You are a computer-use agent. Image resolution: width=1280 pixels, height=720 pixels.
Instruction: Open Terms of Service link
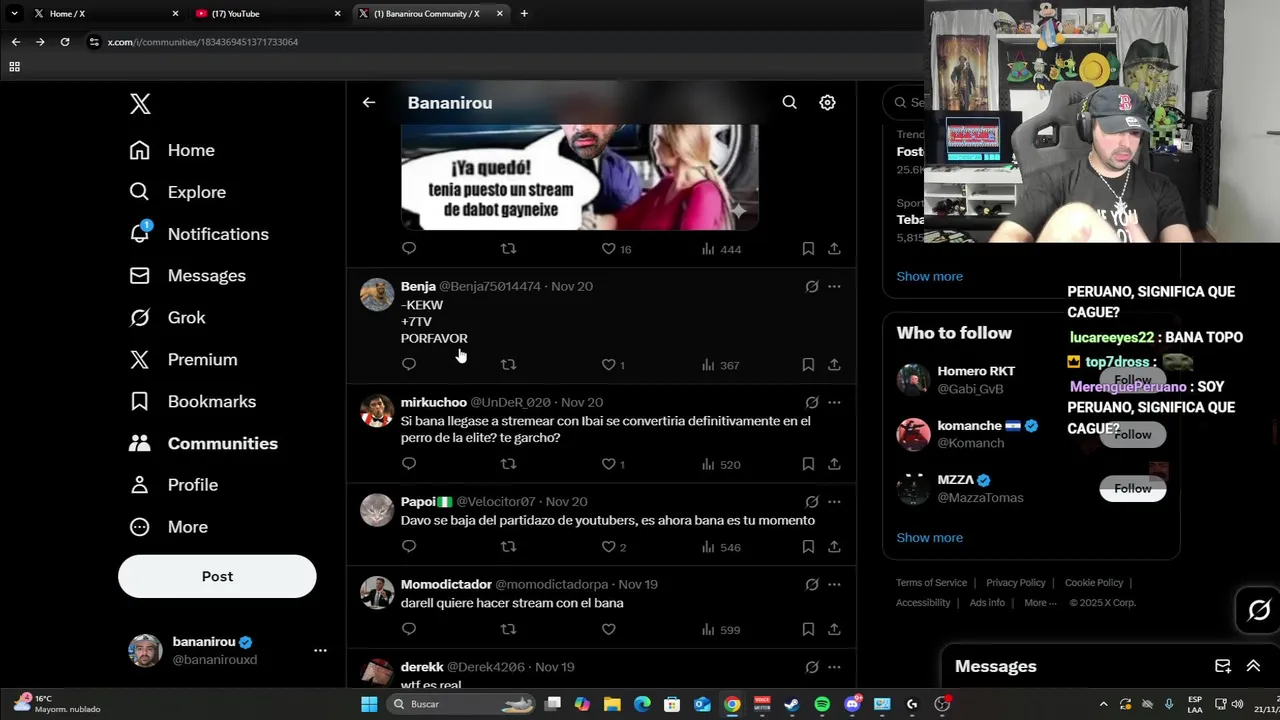931,583
